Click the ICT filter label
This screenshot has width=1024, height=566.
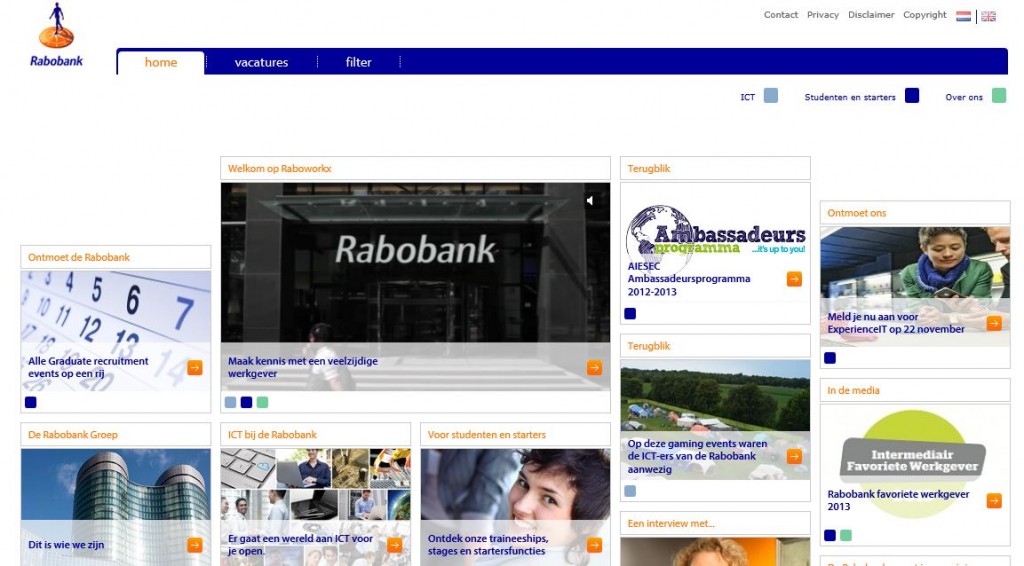tap(748, 97)
